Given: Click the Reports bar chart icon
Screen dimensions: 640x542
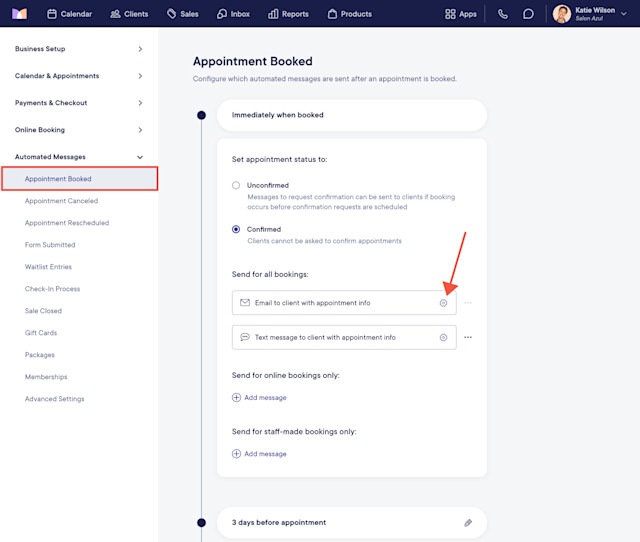Looking at the screenshot, I should tap(273, 14).
